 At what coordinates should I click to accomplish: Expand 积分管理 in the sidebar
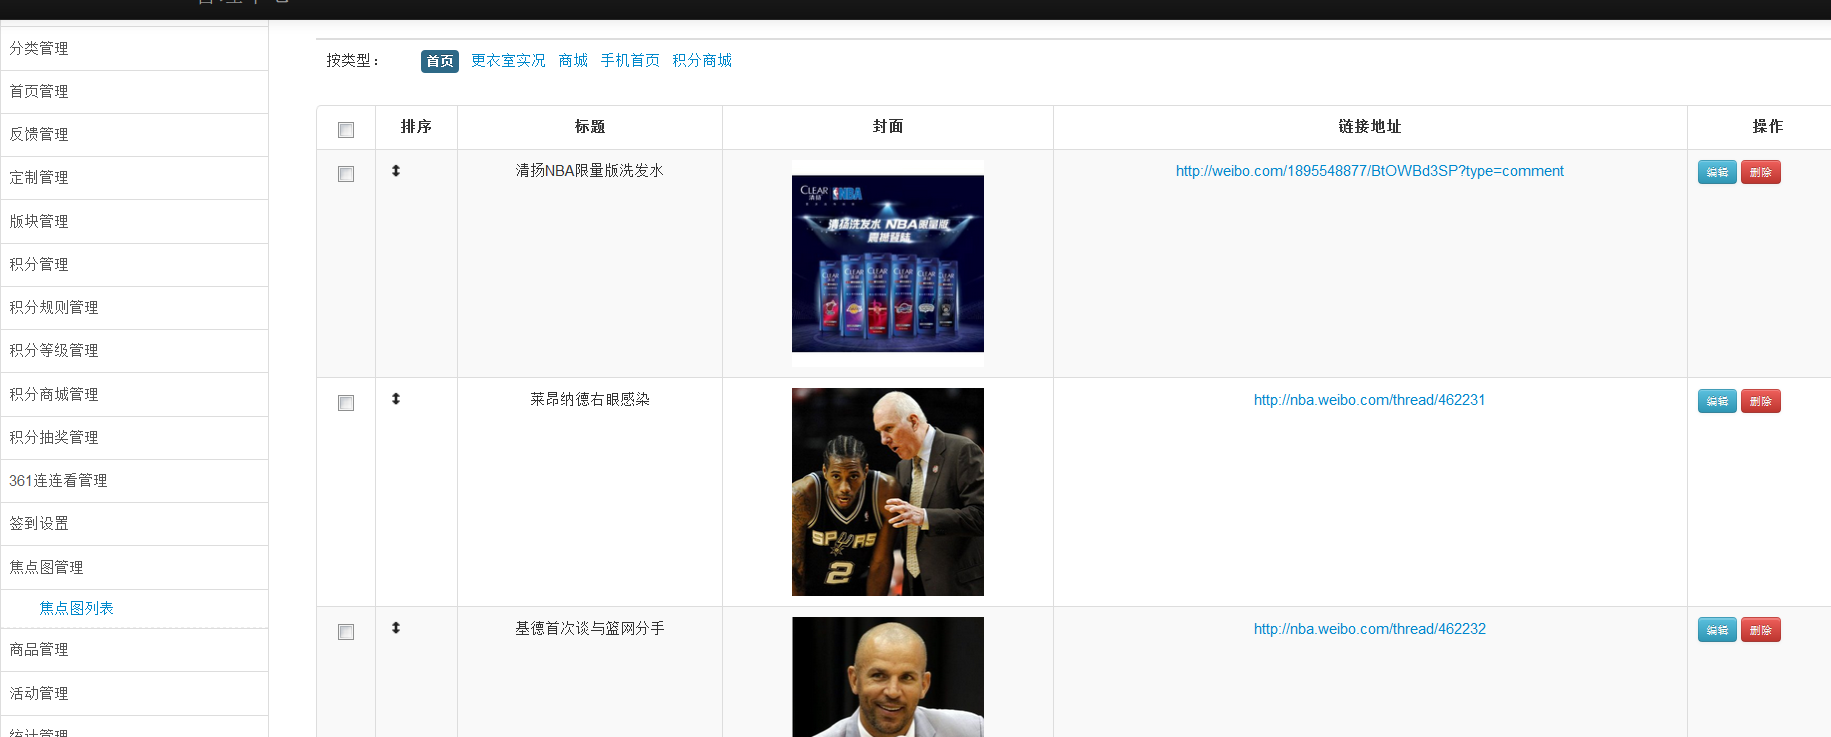click(134, 264)
